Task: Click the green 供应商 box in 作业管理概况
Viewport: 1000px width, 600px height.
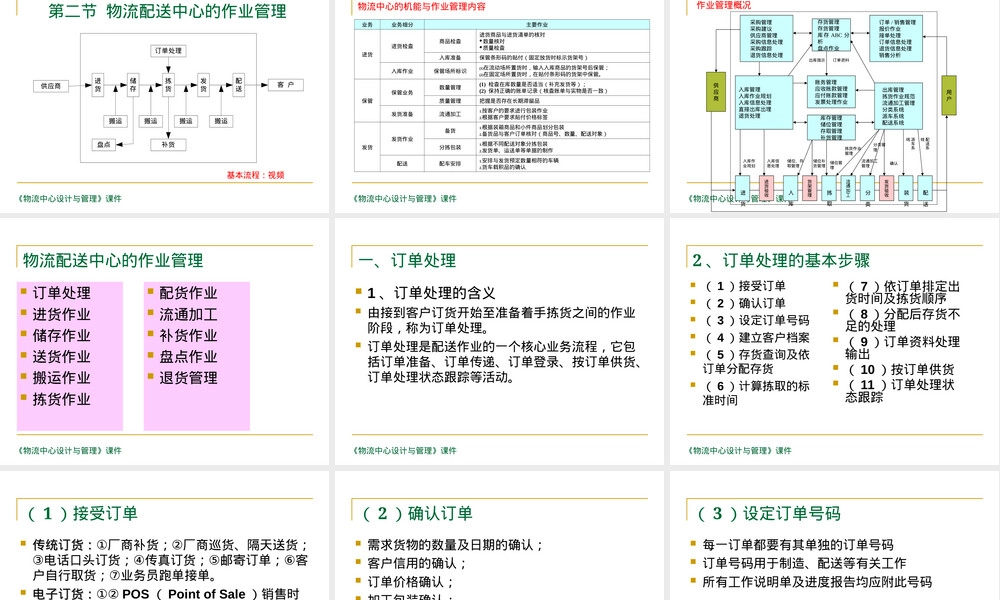Action: [x=716, y=92]
